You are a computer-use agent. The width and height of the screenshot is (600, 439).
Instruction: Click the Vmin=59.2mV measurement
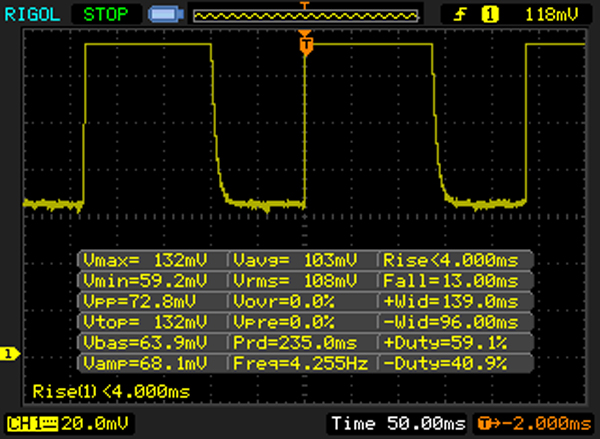145,281
